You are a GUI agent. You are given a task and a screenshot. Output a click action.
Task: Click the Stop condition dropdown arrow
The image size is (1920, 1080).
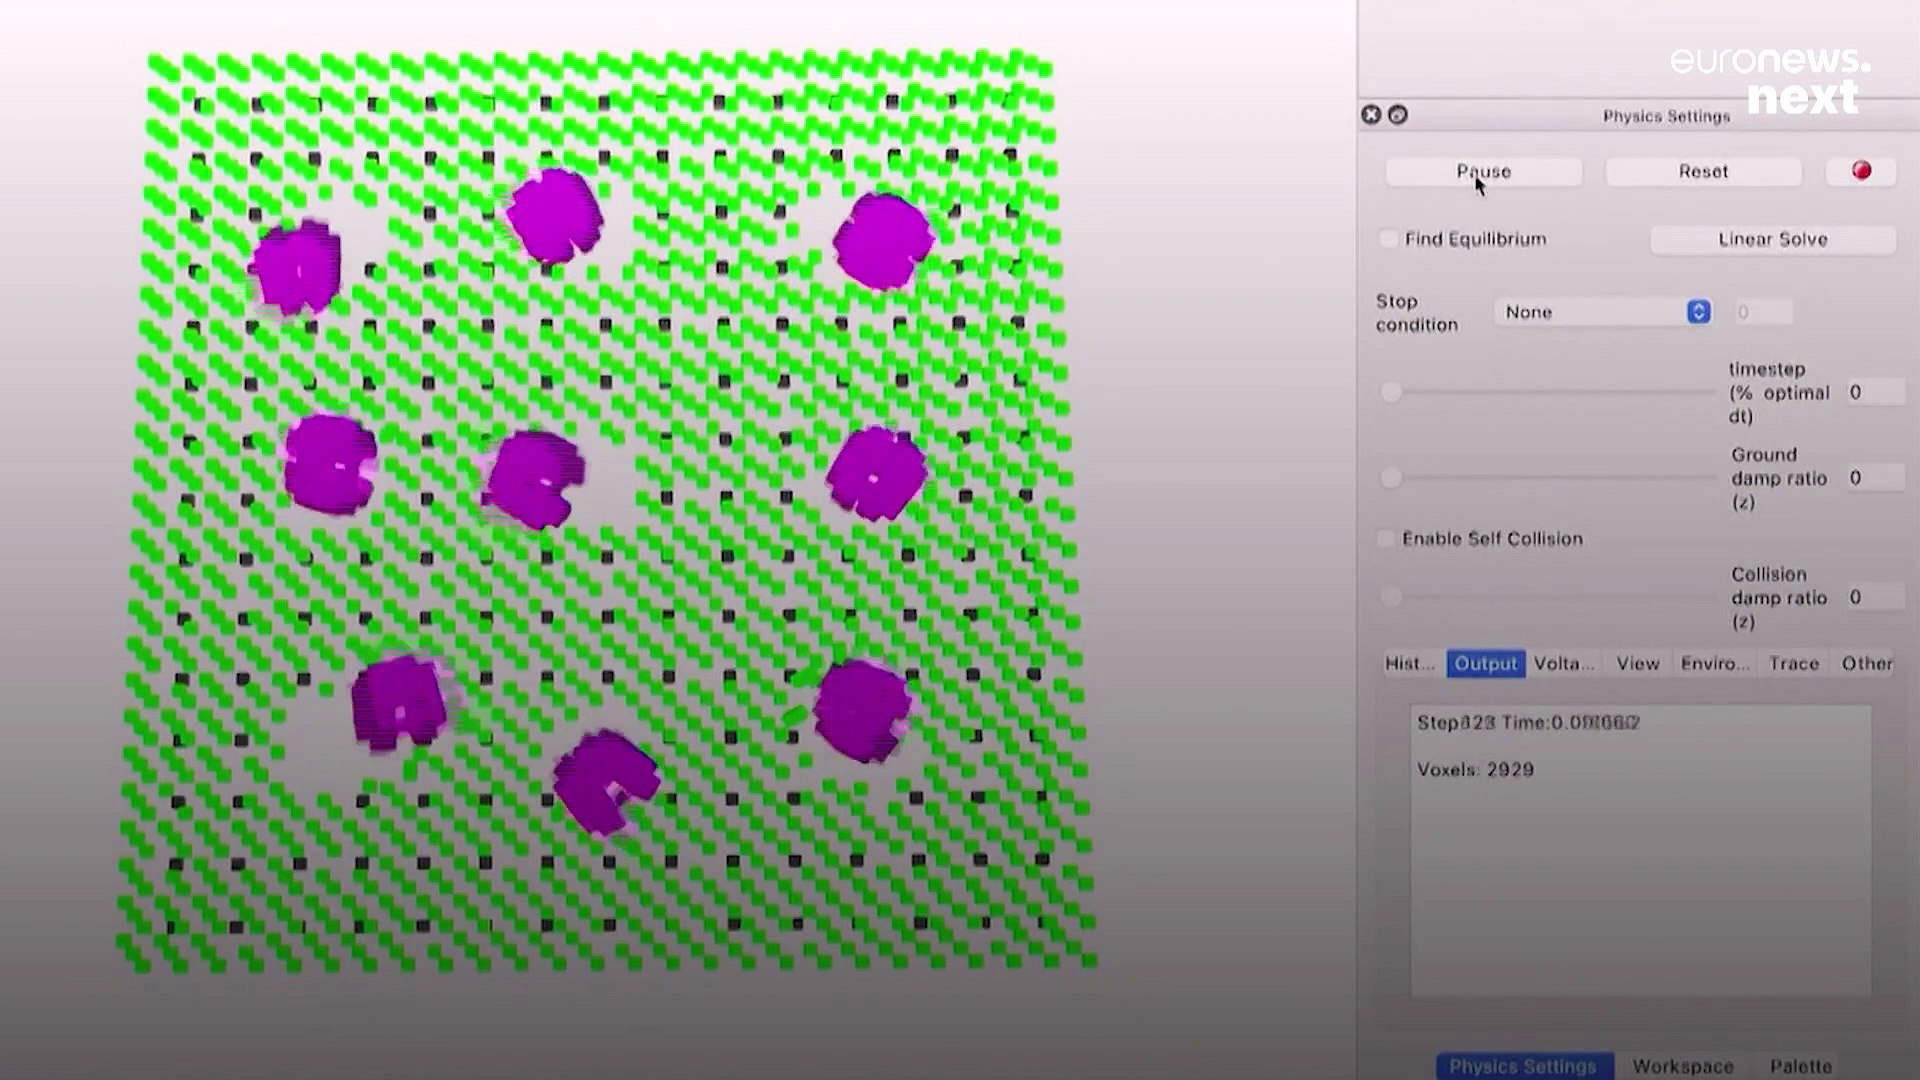point(1698,312)
